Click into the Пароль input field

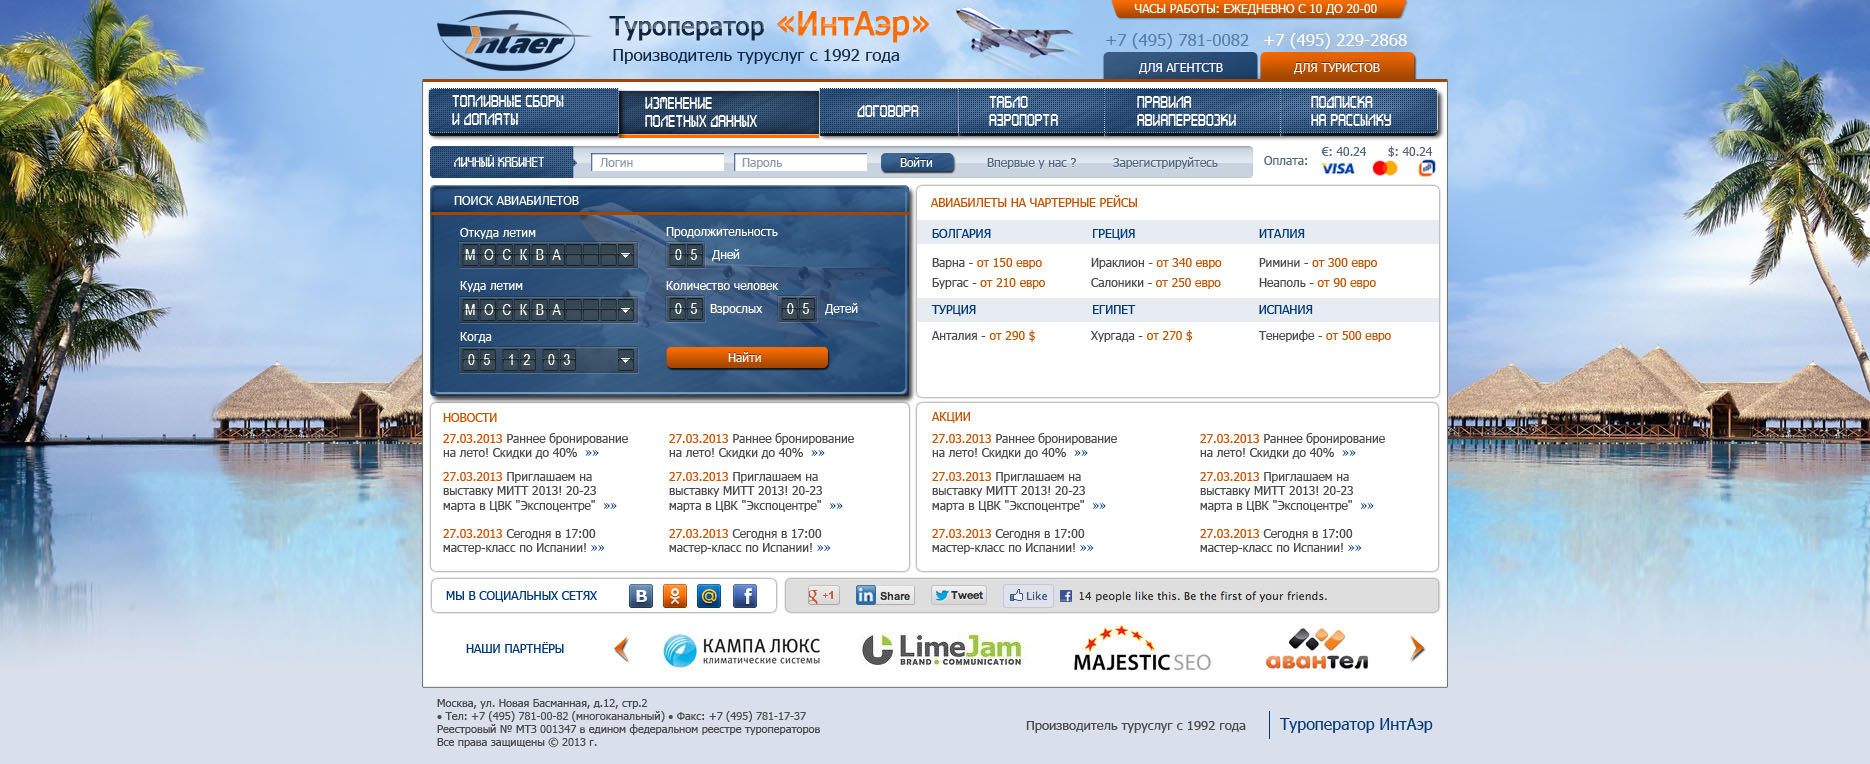pos(800,163)
